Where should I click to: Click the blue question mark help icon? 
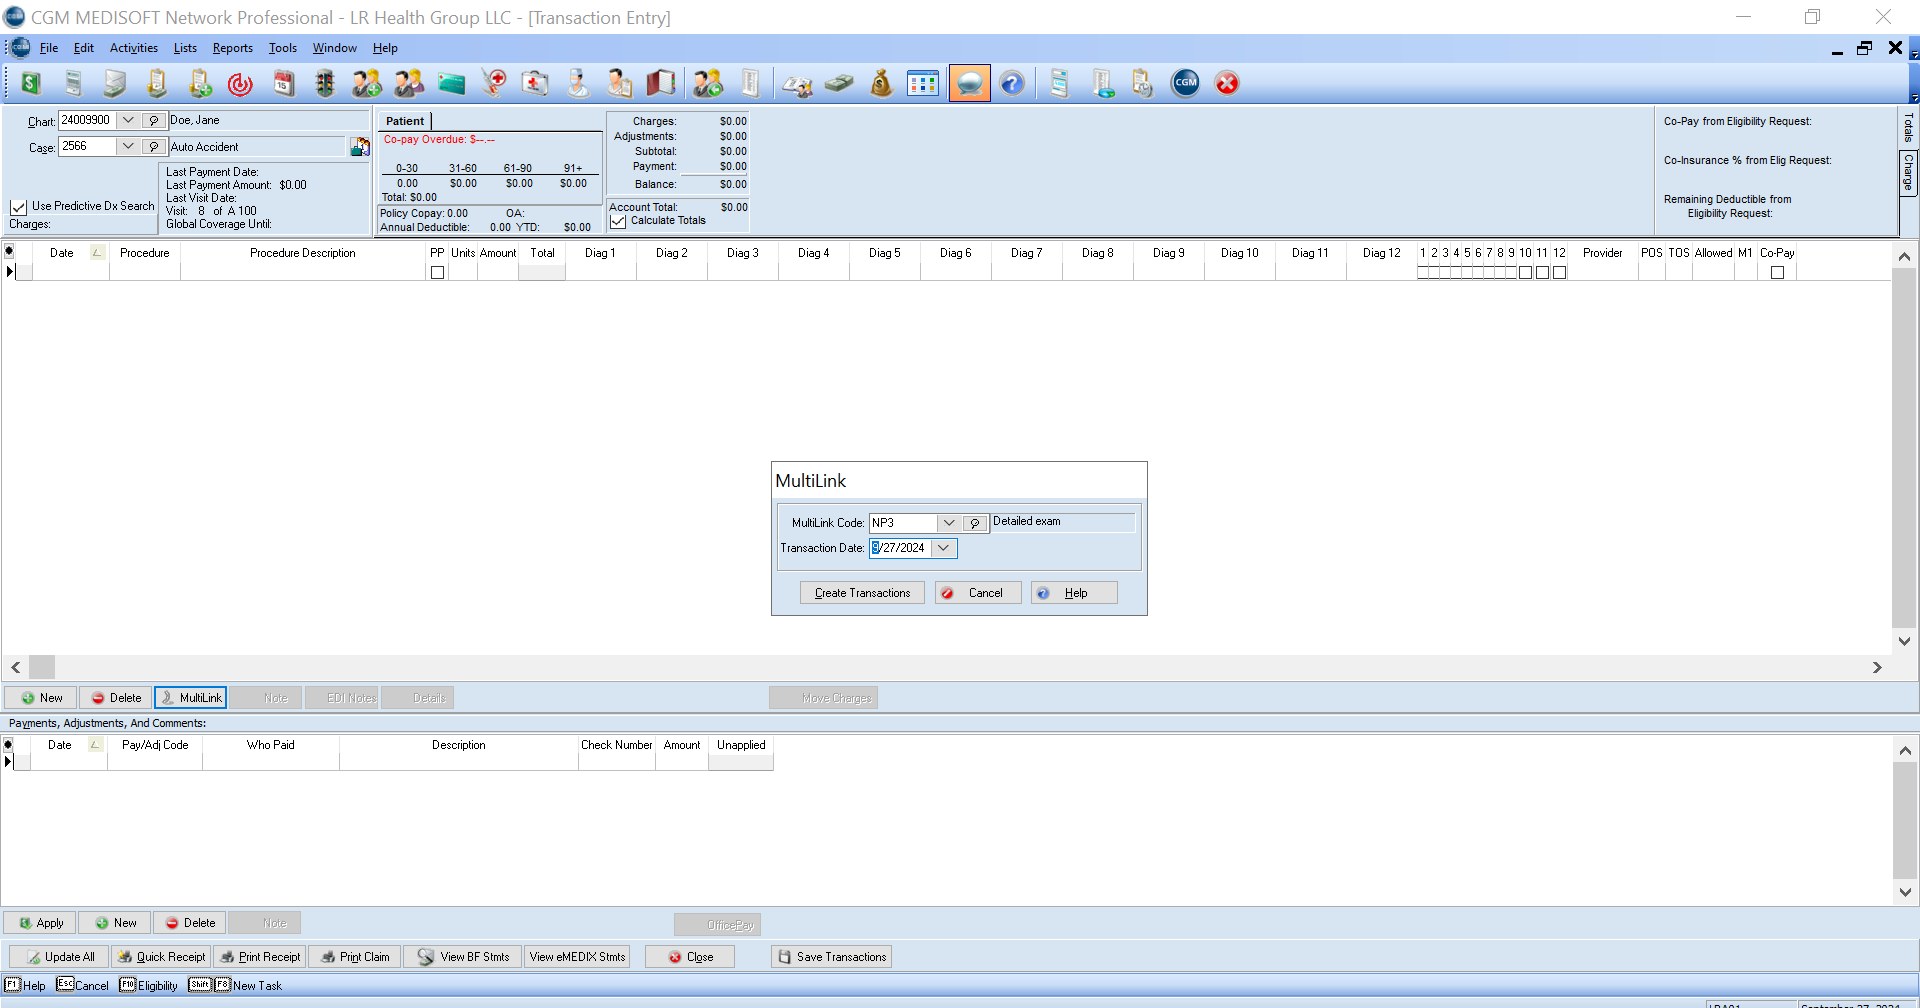coord(1012,84)
